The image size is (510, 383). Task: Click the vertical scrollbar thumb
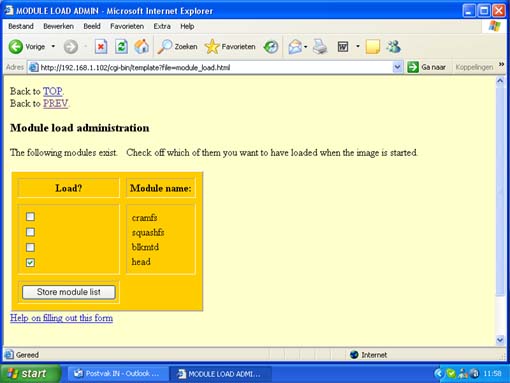(500, 191)
